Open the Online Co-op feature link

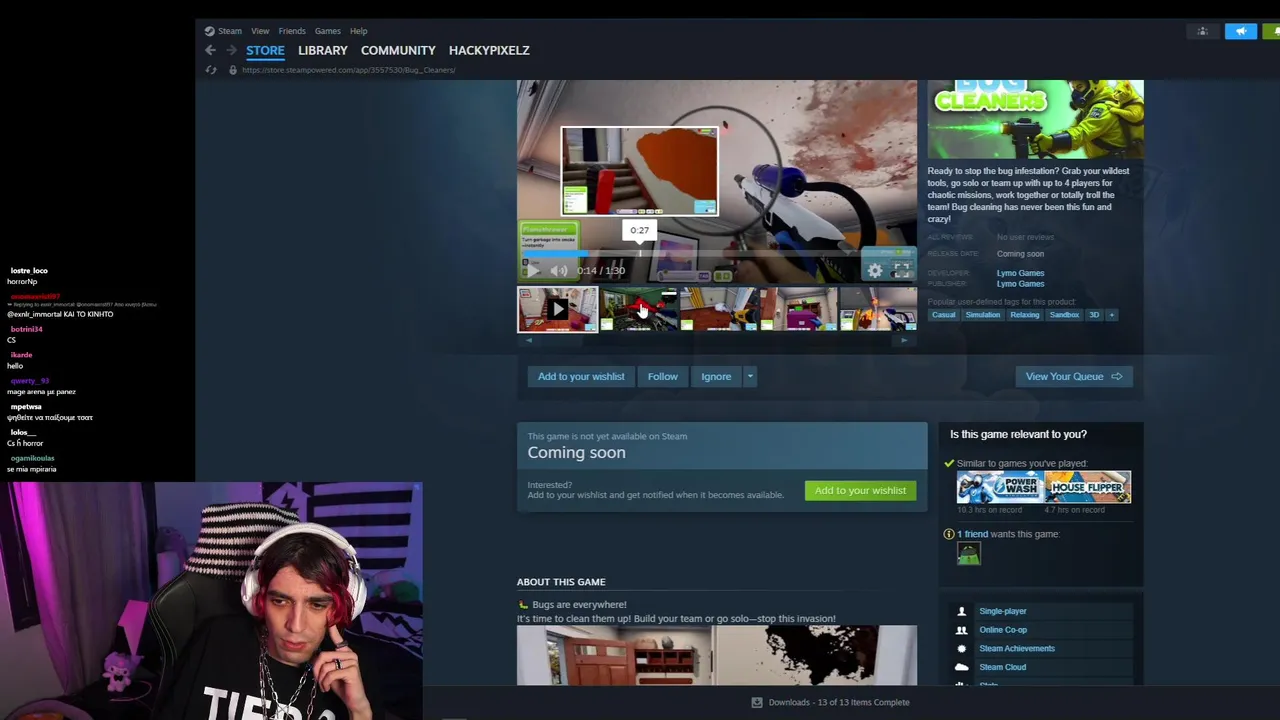pos(1003,630)
